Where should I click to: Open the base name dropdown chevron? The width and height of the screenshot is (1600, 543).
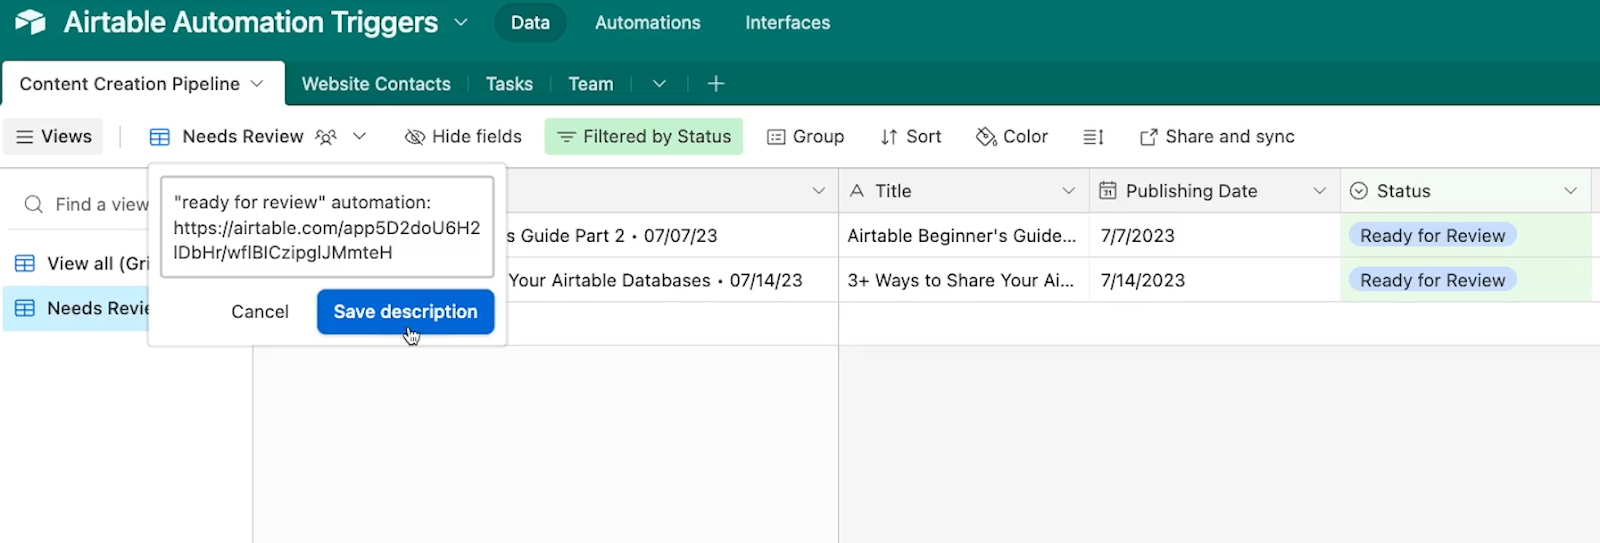461,22
